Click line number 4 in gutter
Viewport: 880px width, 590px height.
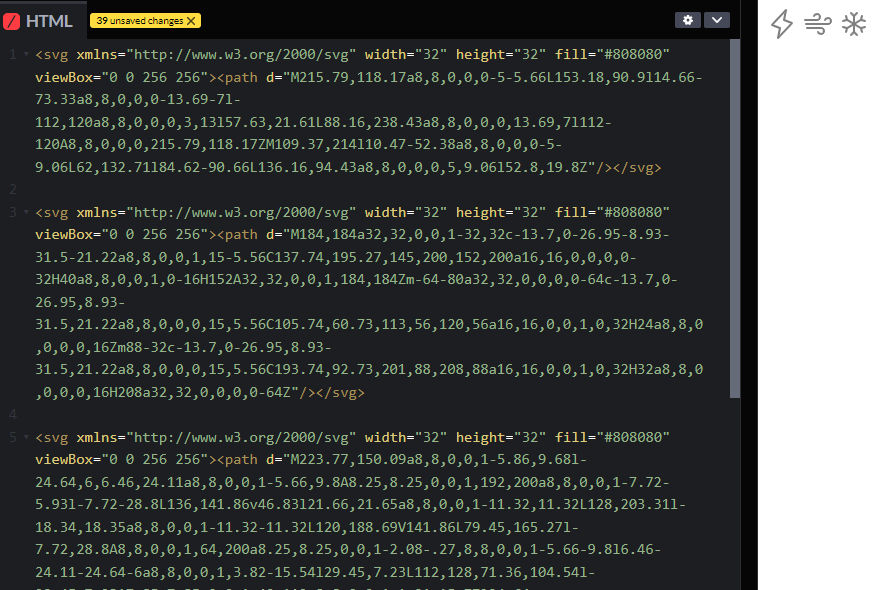[13, 414]
